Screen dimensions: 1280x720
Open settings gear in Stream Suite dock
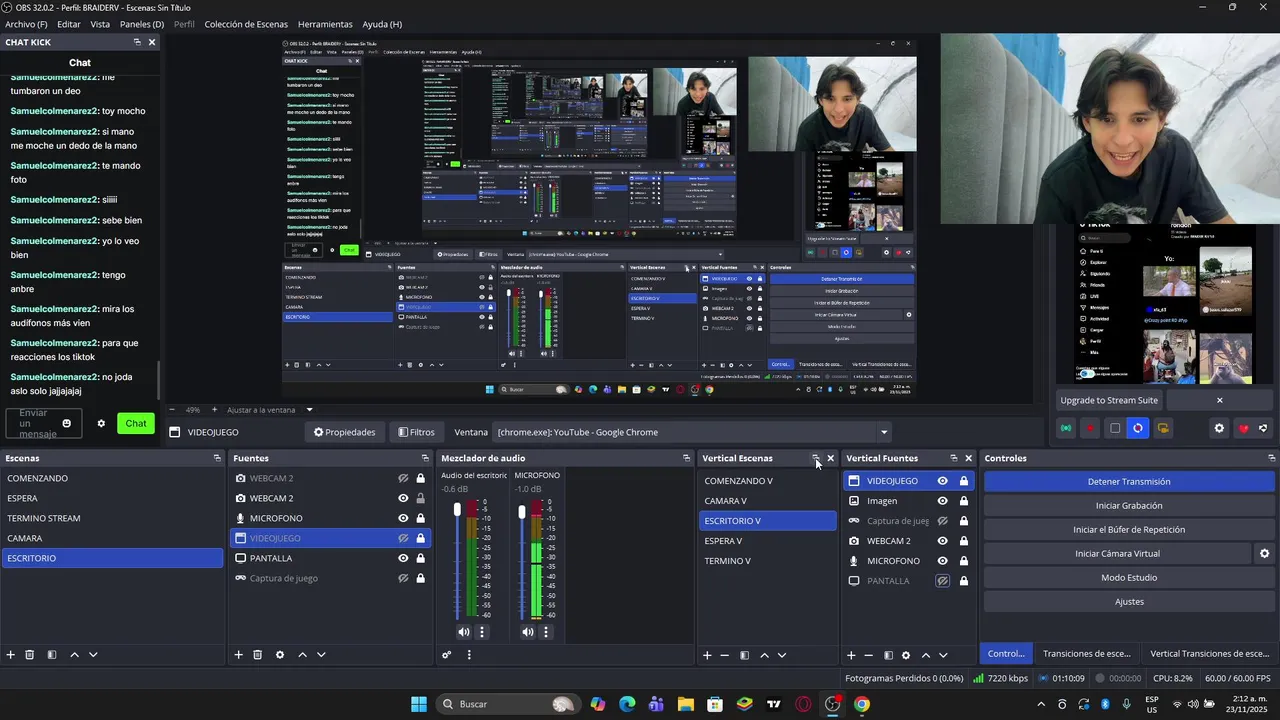[x=1219, y=428]
